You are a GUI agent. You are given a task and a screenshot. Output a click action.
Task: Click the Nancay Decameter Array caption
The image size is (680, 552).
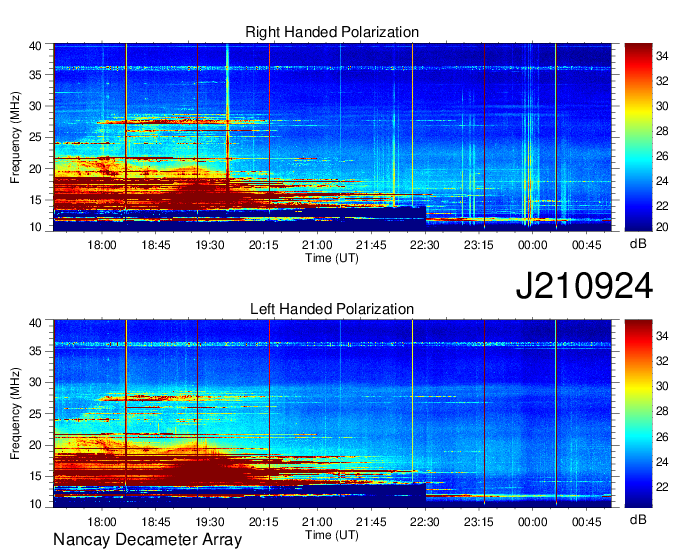[147, 540]
